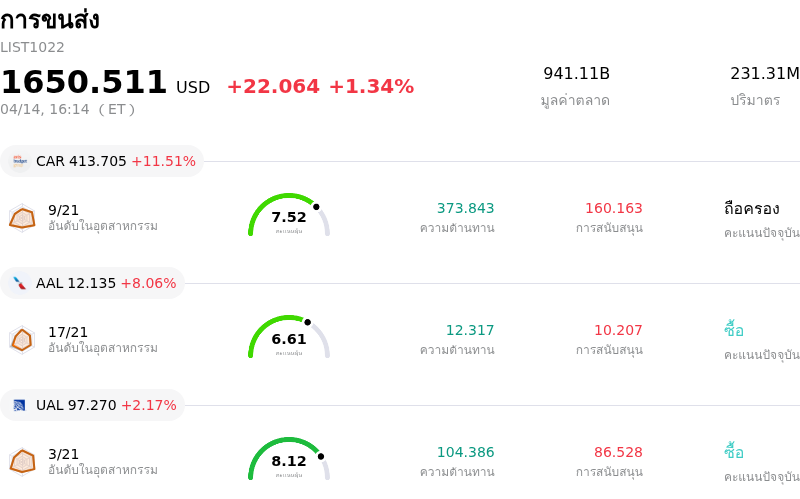800x499 pixels.
Task: Click the การขนส่ง sector title
Action: coord(50,20)
